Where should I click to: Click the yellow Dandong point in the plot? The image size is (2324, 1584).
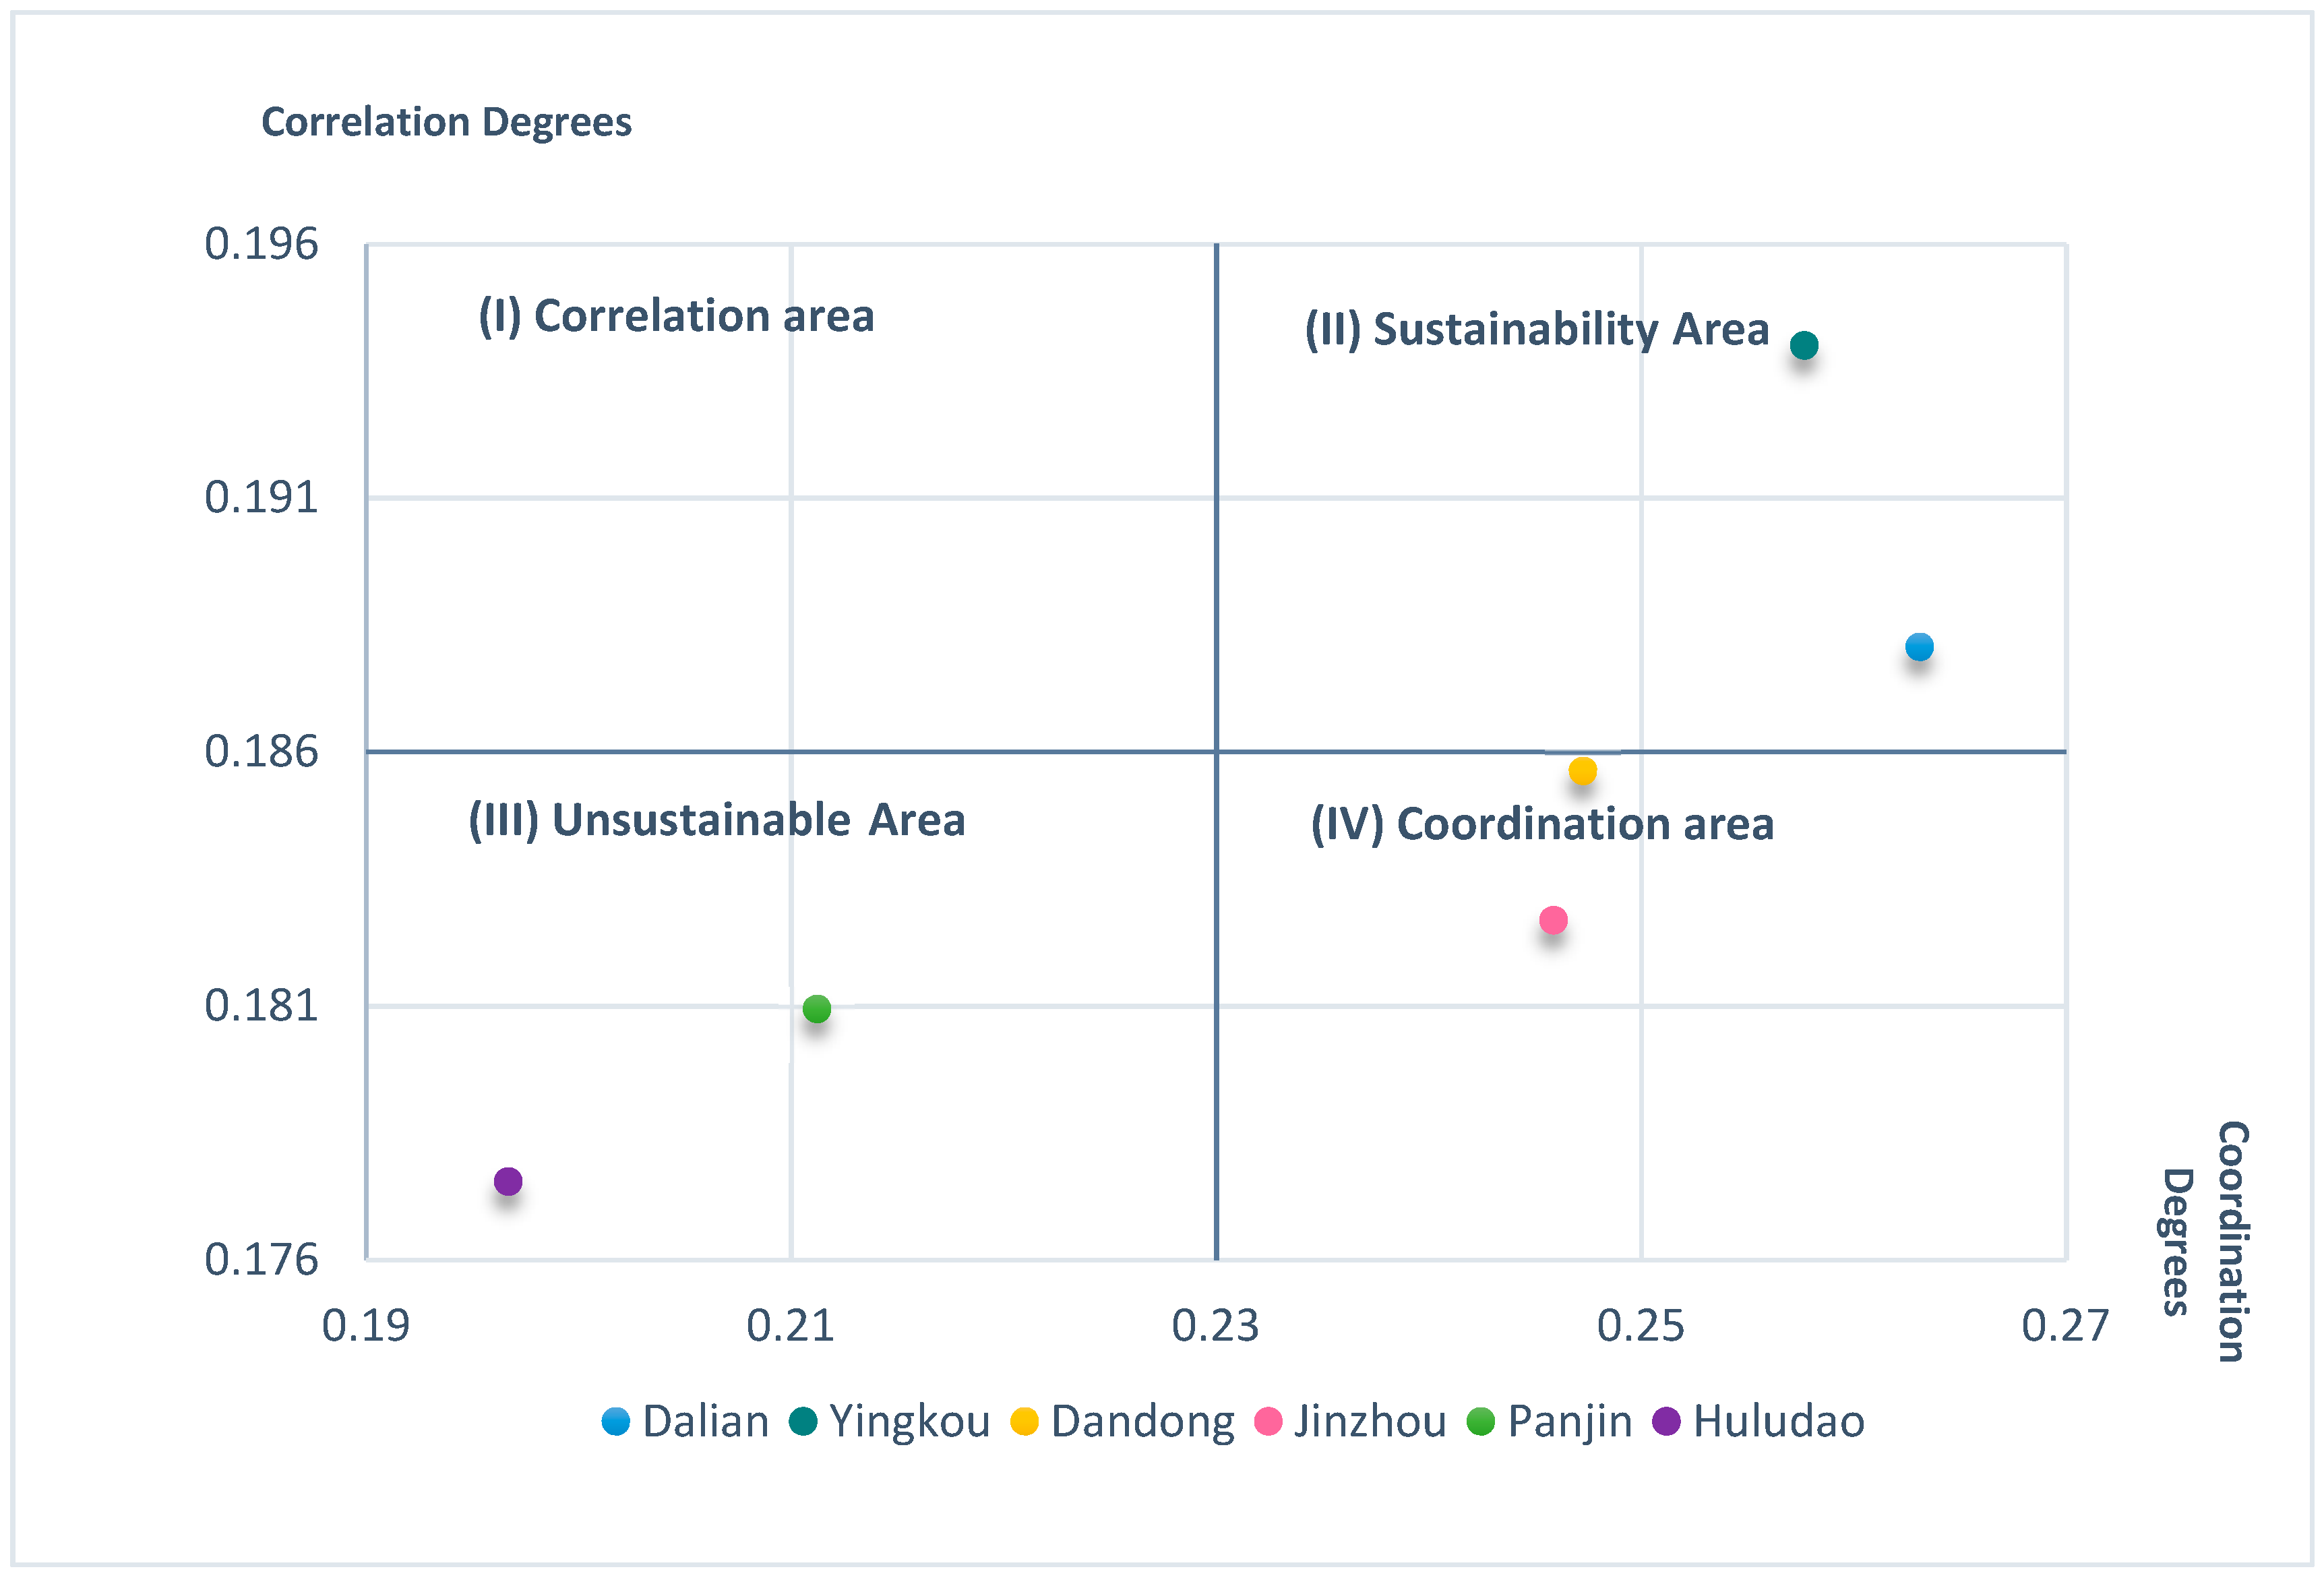coord(1582,771)
